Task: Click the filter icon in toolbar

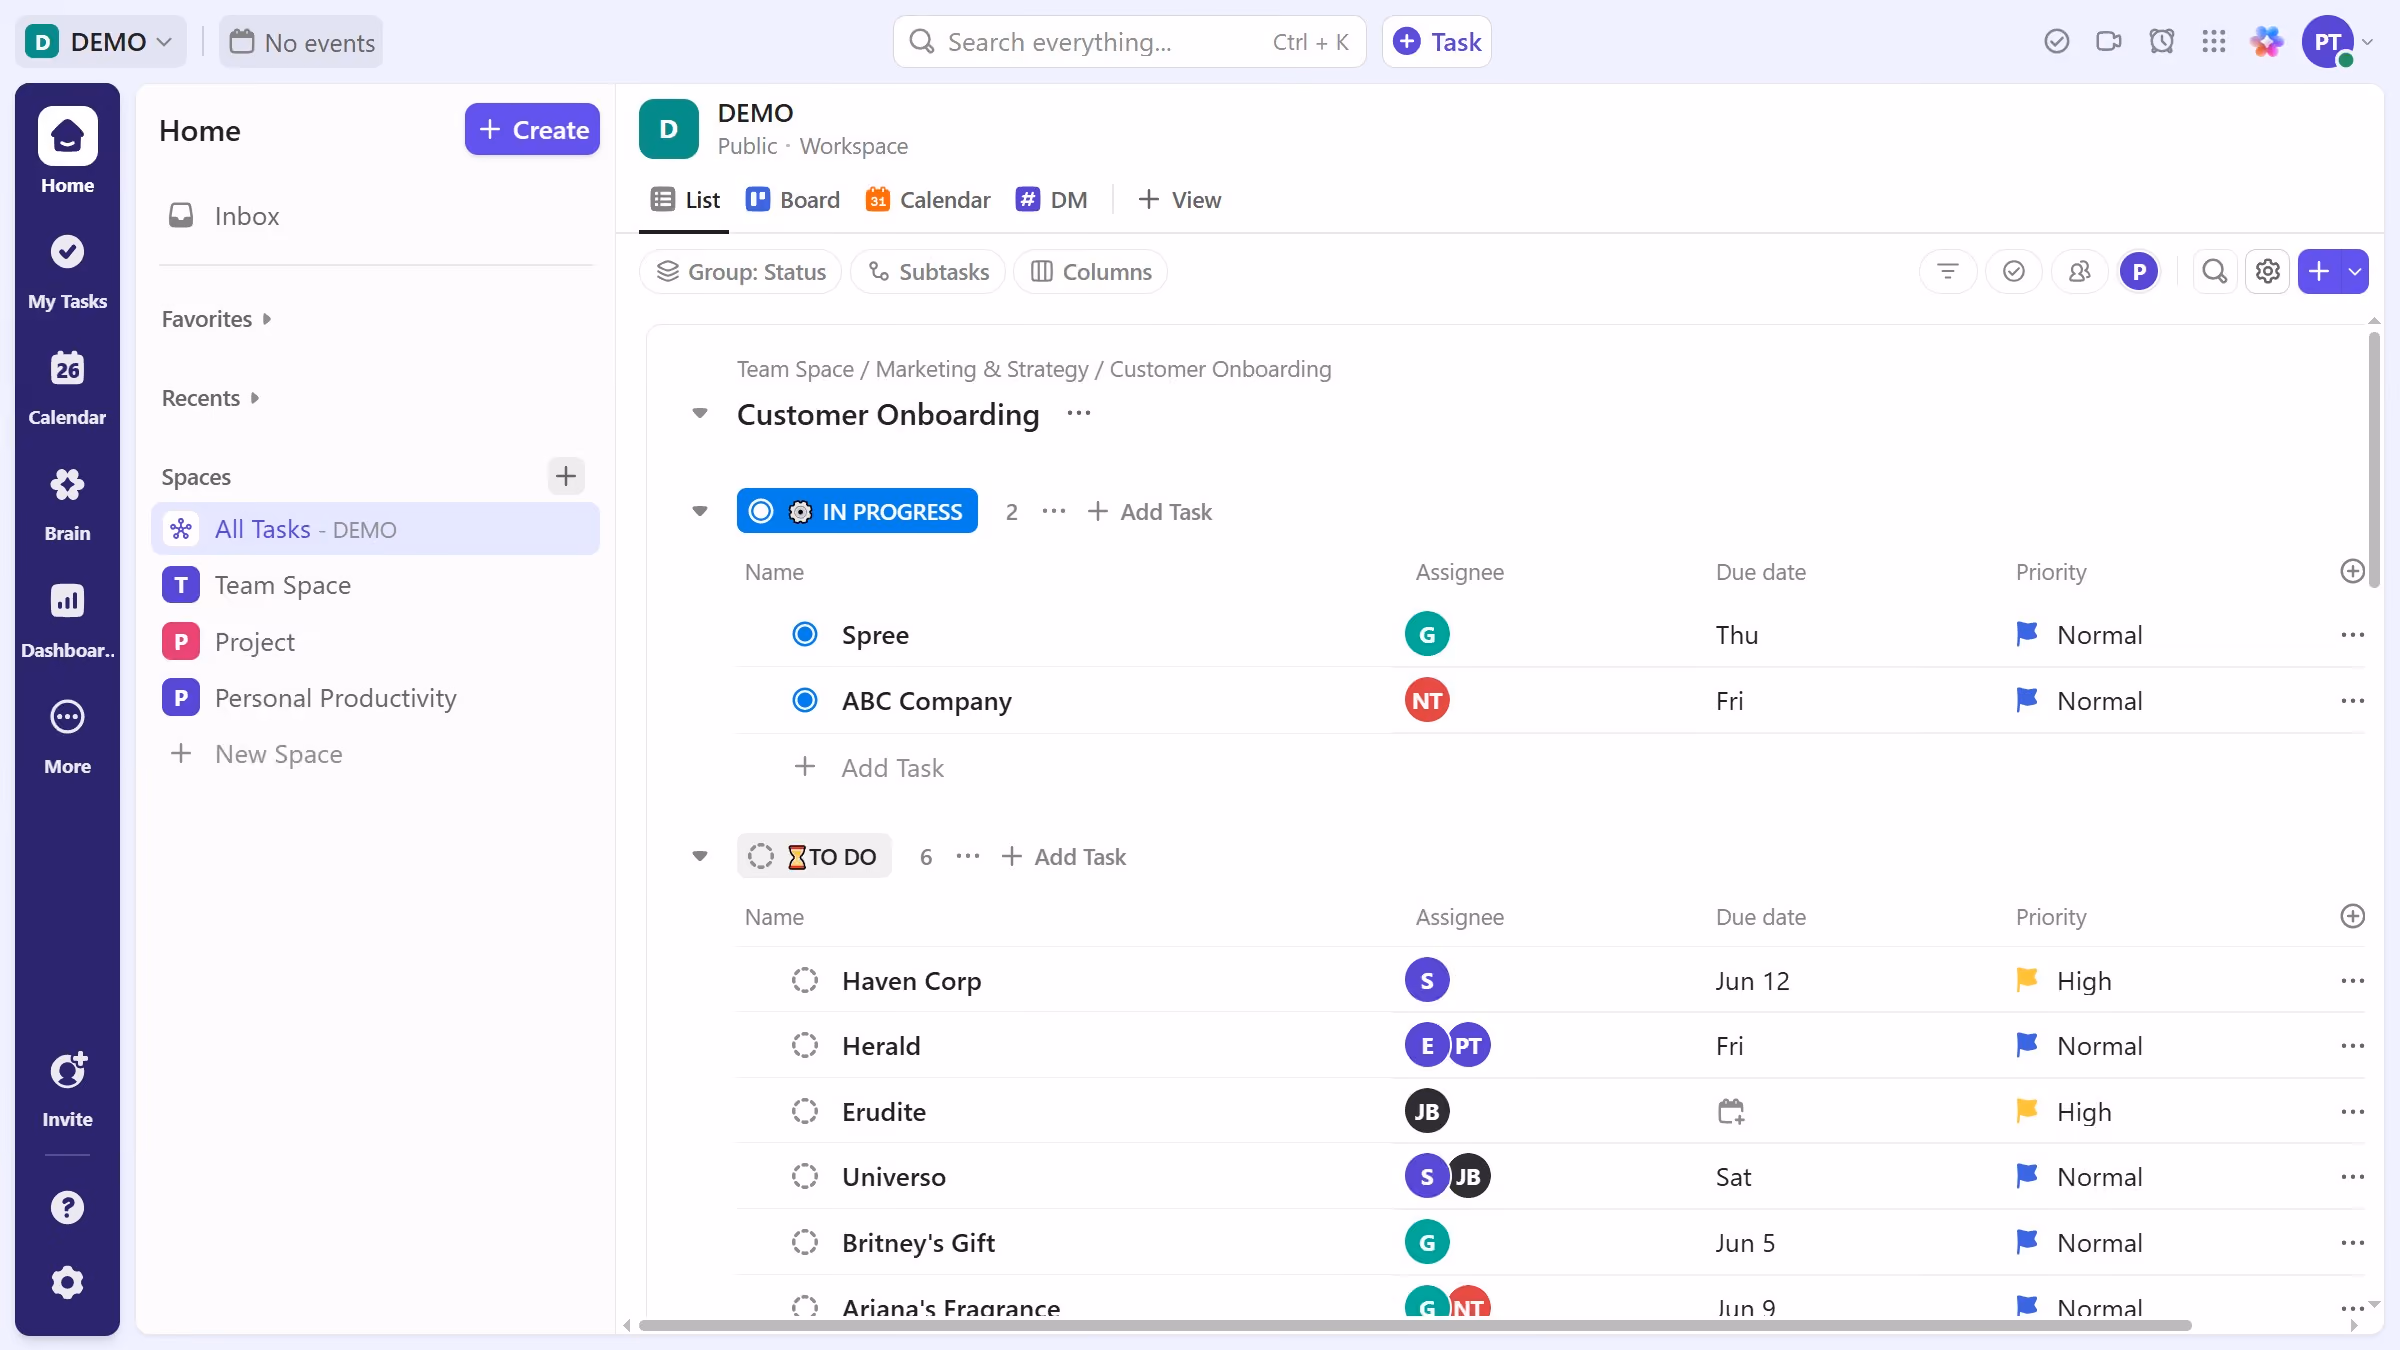Action: coord(1947,271)
